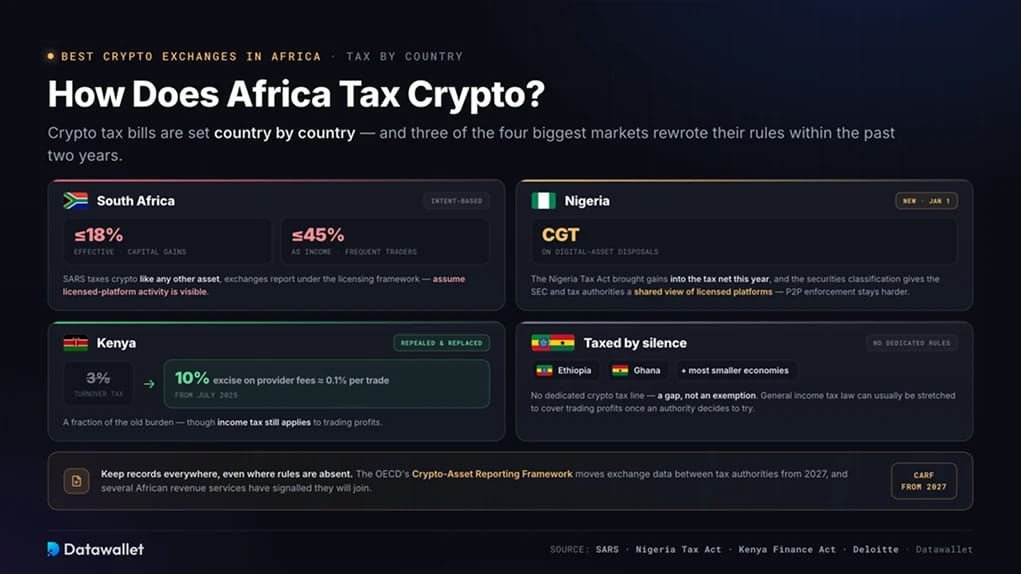Click the shared view of licensed platforms link

pos(703,292)
